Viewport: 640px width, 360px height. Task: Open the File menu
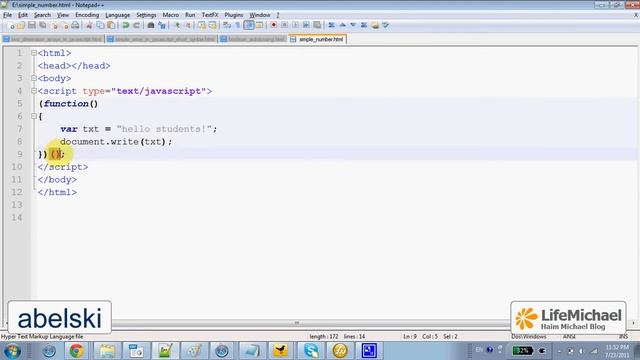(x=7, y=15)
